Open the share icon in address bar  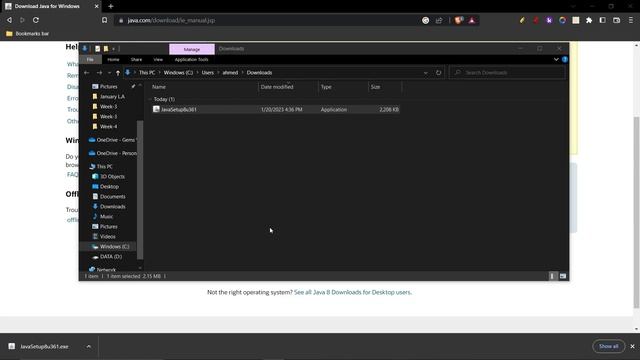(439, 20)
